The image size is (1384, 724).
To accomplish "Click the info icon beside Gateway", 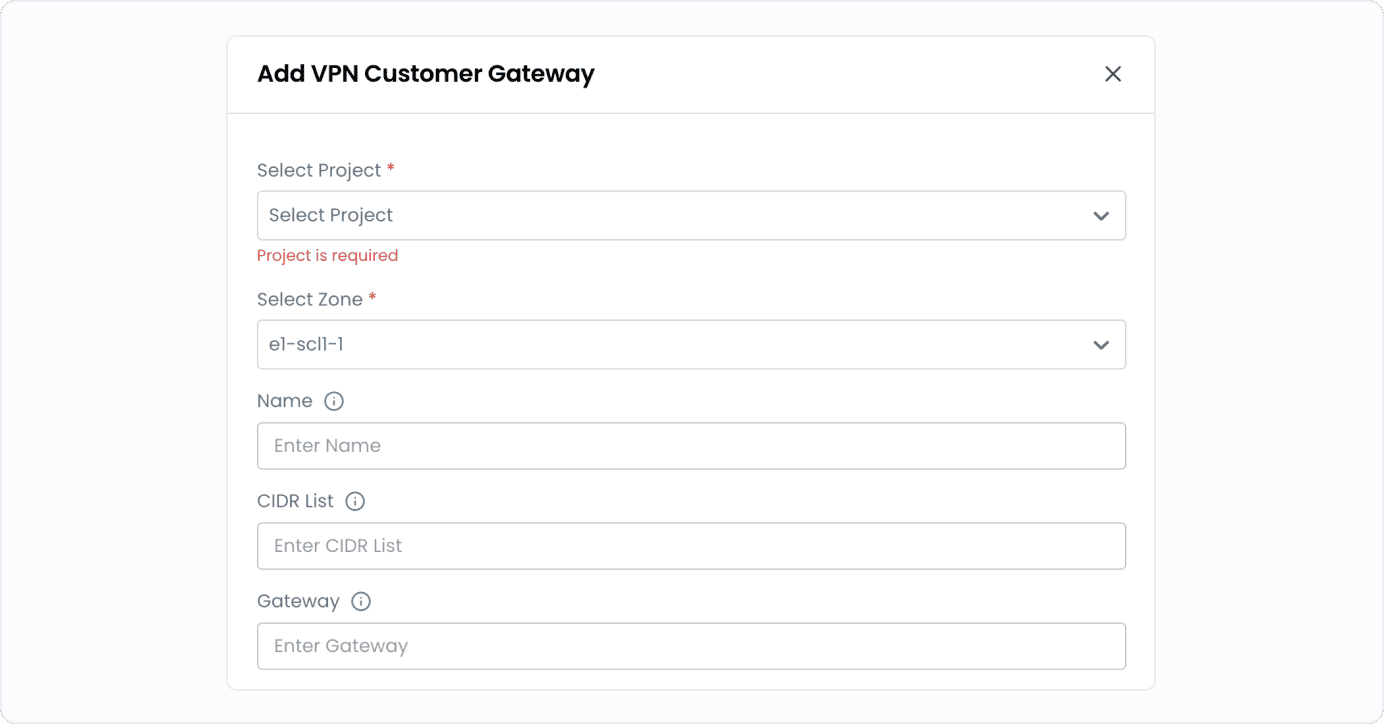I will point(360,601).
